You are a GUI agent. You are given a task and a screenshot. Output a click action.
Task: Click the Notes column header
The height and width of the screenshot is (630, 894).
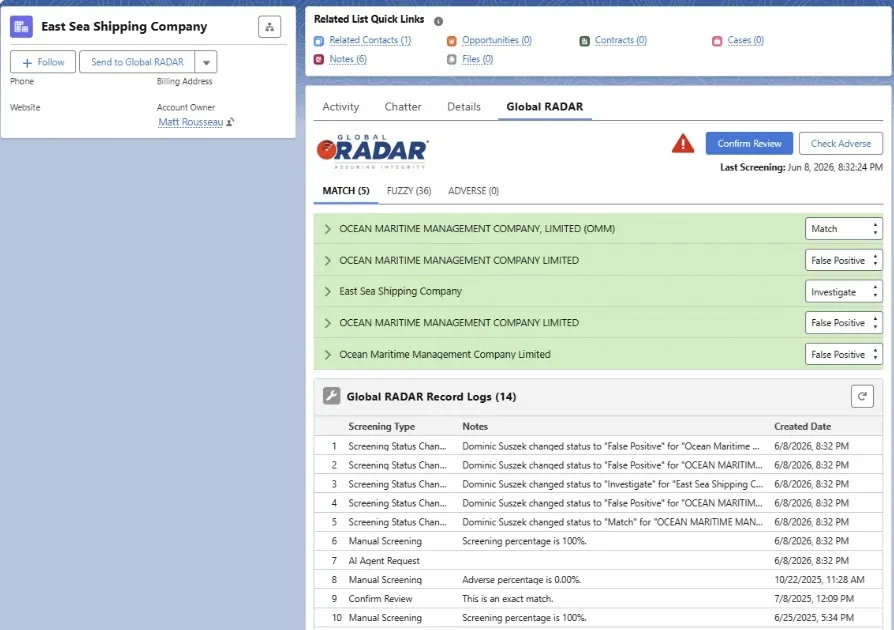coord(475,426)
